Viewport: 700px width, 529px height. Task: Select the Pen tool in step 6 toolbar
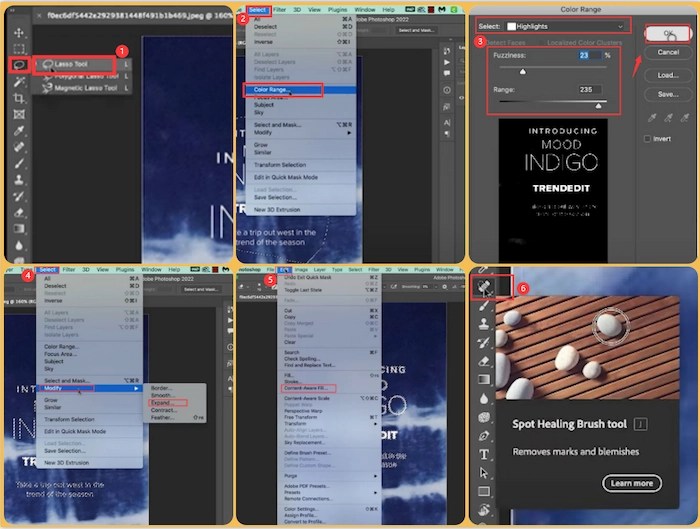click(x=484, y=436)
